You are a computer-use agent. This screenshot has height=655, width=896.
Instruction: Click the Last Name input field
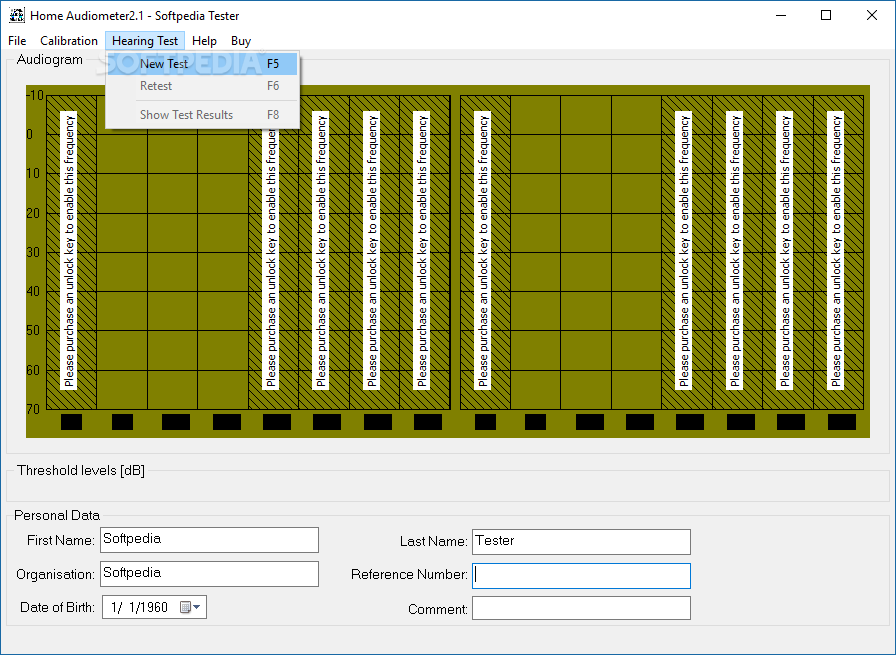pos(581,542)
